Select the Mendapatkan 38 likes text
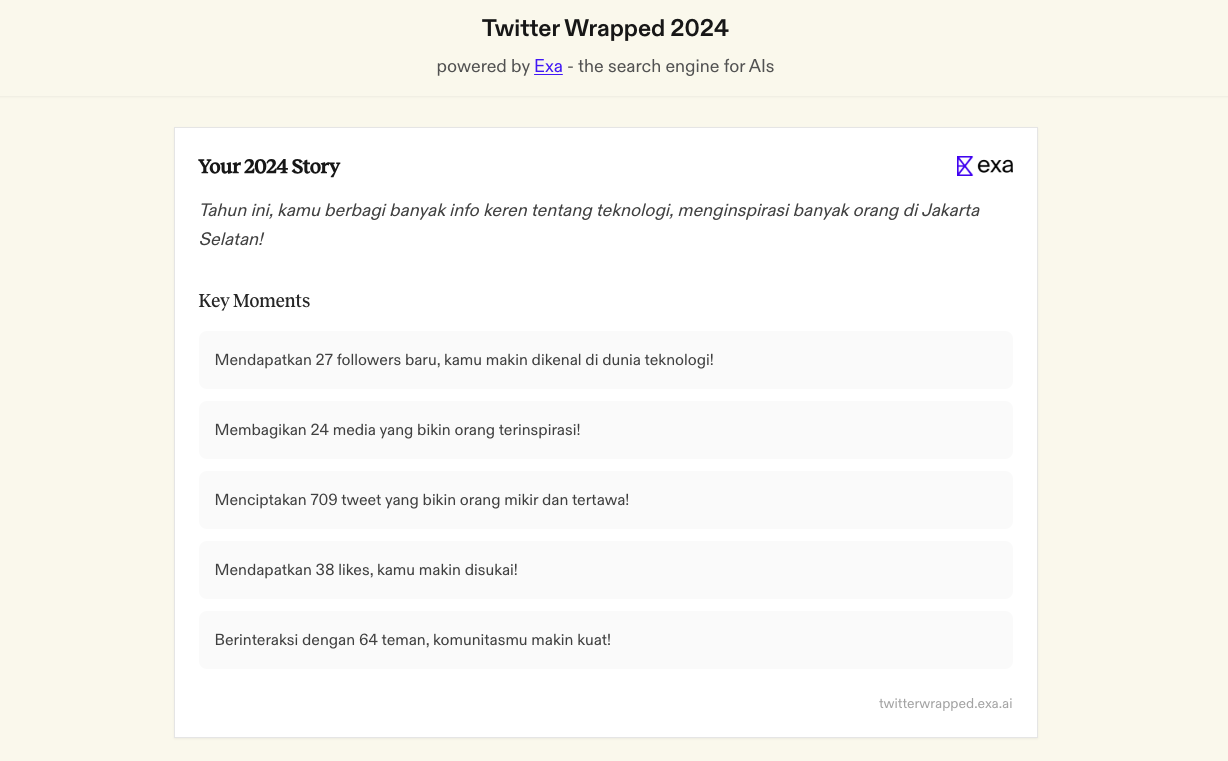The width and height of the screenshot is (1228, 761). 366,569
